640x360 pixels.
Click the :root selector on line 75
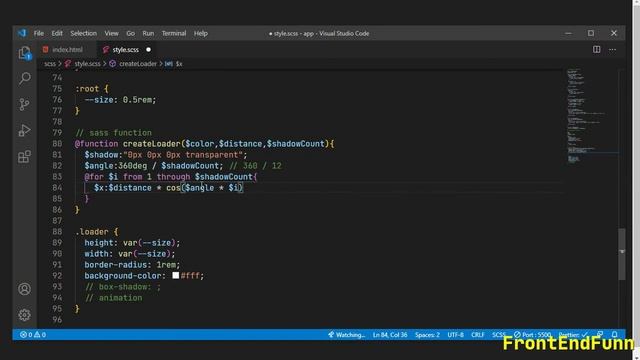[x=87, y=89]
